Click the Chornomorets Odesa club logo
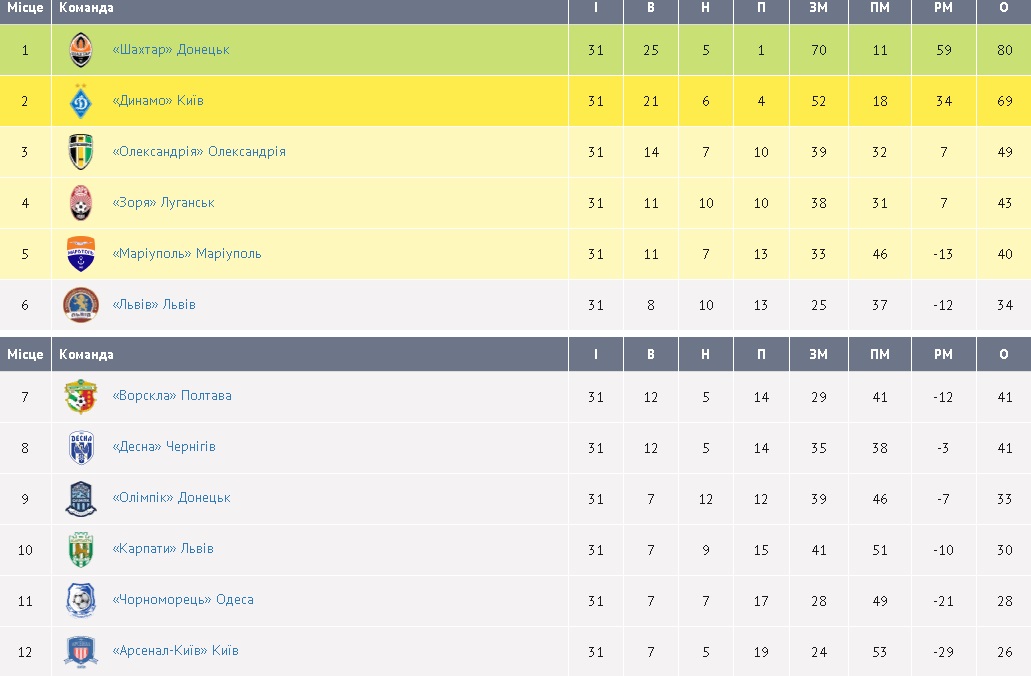 click(81, 600)
